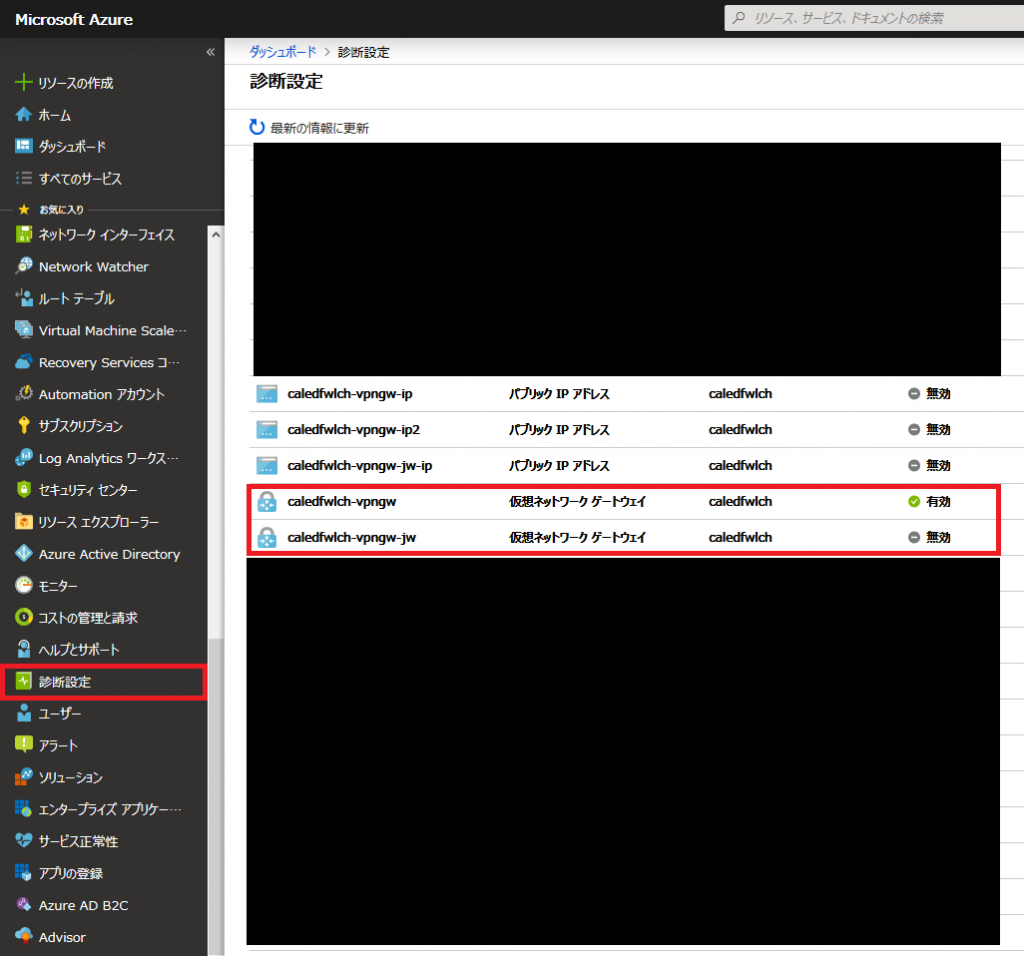Open すべてのサービス menu item
Image resolution: width=1024 pixels, height=956 pixels.
pos(80,178)
